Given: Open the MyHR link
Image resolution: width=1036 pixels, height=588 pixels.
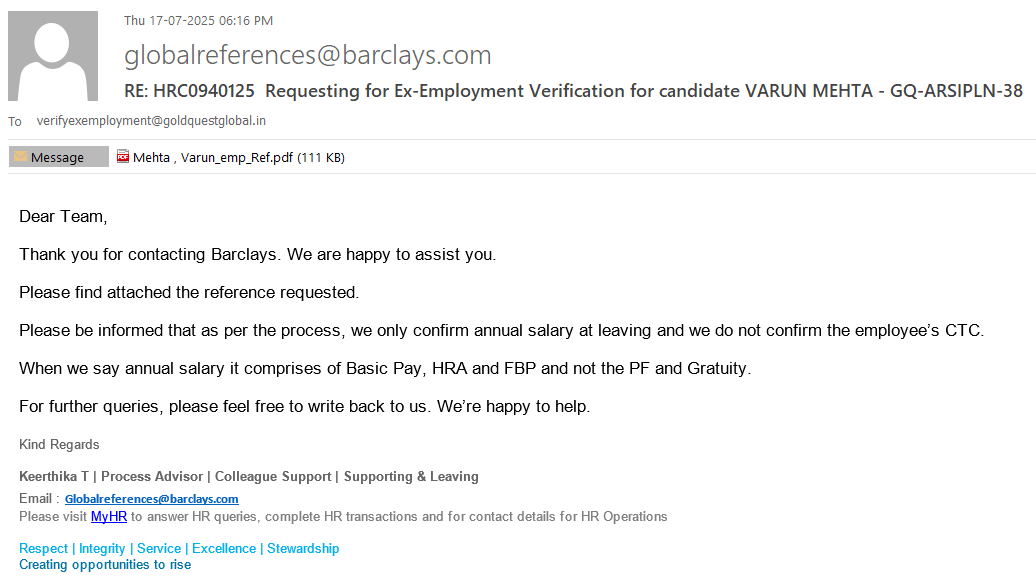Looking at the screenshot, I should point(108,517).
